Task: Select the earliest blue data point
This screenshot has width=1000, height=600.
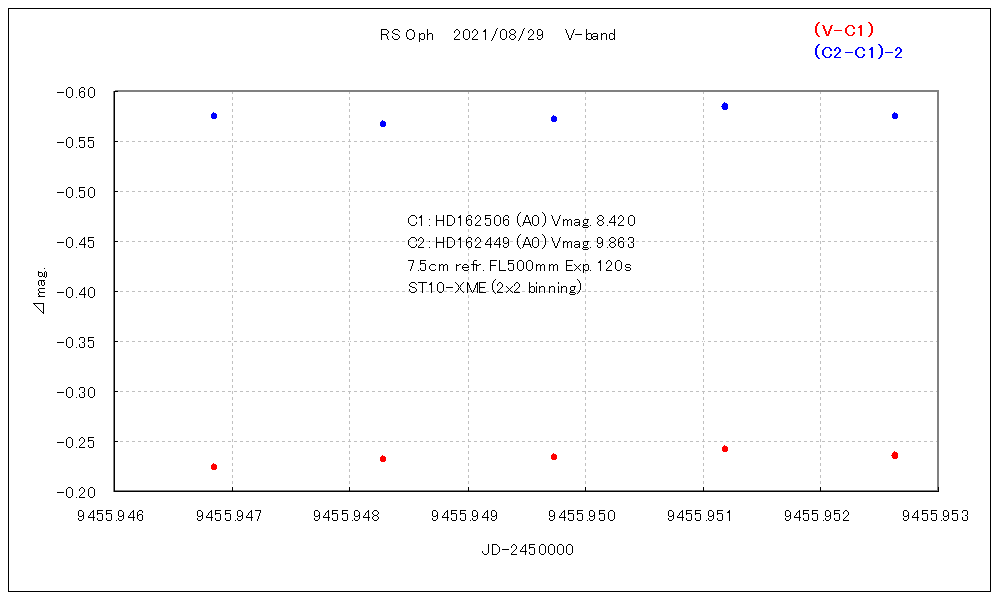Action: pyautogui.click(x=214, y=116)
